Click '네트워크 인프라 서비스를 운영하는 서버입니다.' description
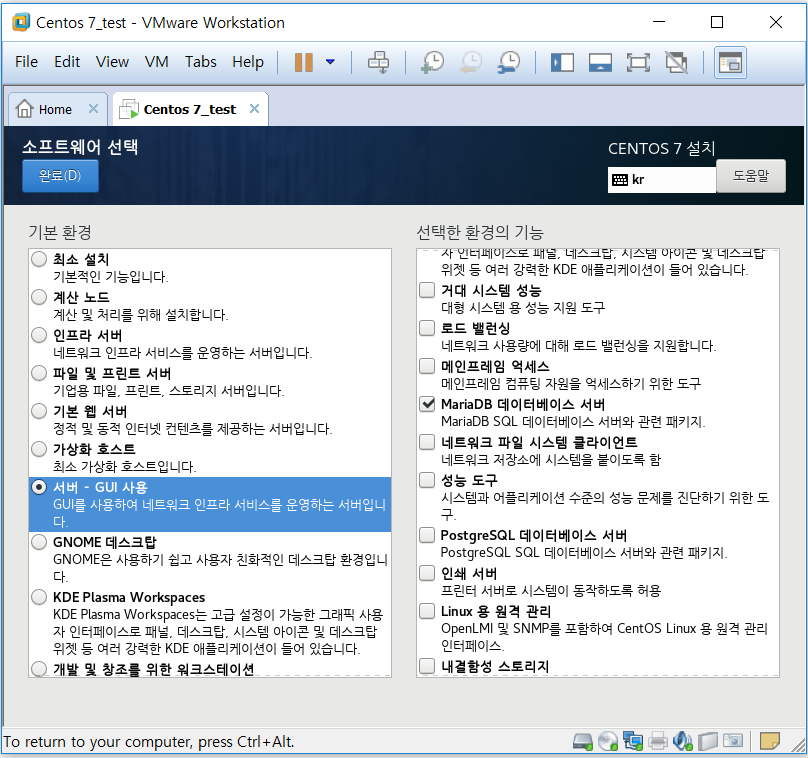Viewport: 808px width, 758px height. point(182,353)
